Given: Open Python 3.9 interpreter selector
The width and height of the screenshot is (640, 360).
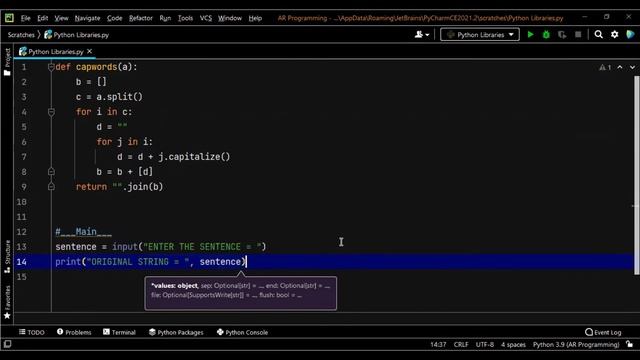Looking at the screenshot, I should [x=576, y=344].
